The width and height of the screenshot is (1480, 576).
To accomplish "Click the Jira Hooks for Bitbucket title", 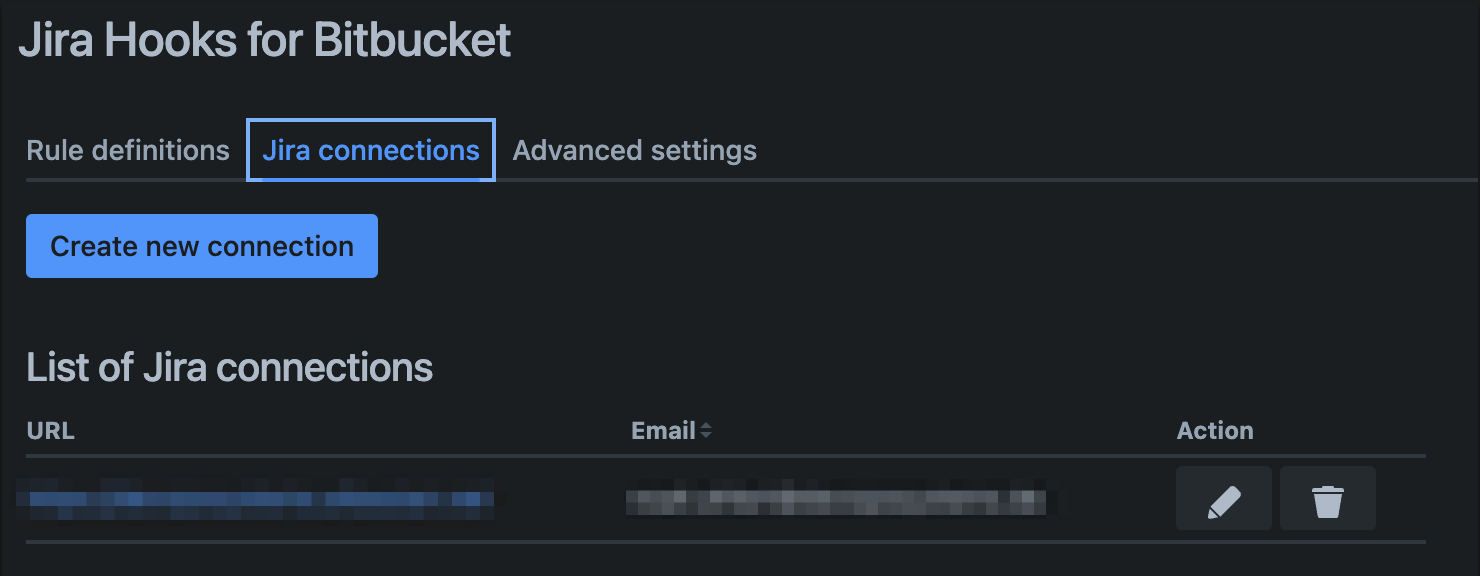I will pos(265,41).
